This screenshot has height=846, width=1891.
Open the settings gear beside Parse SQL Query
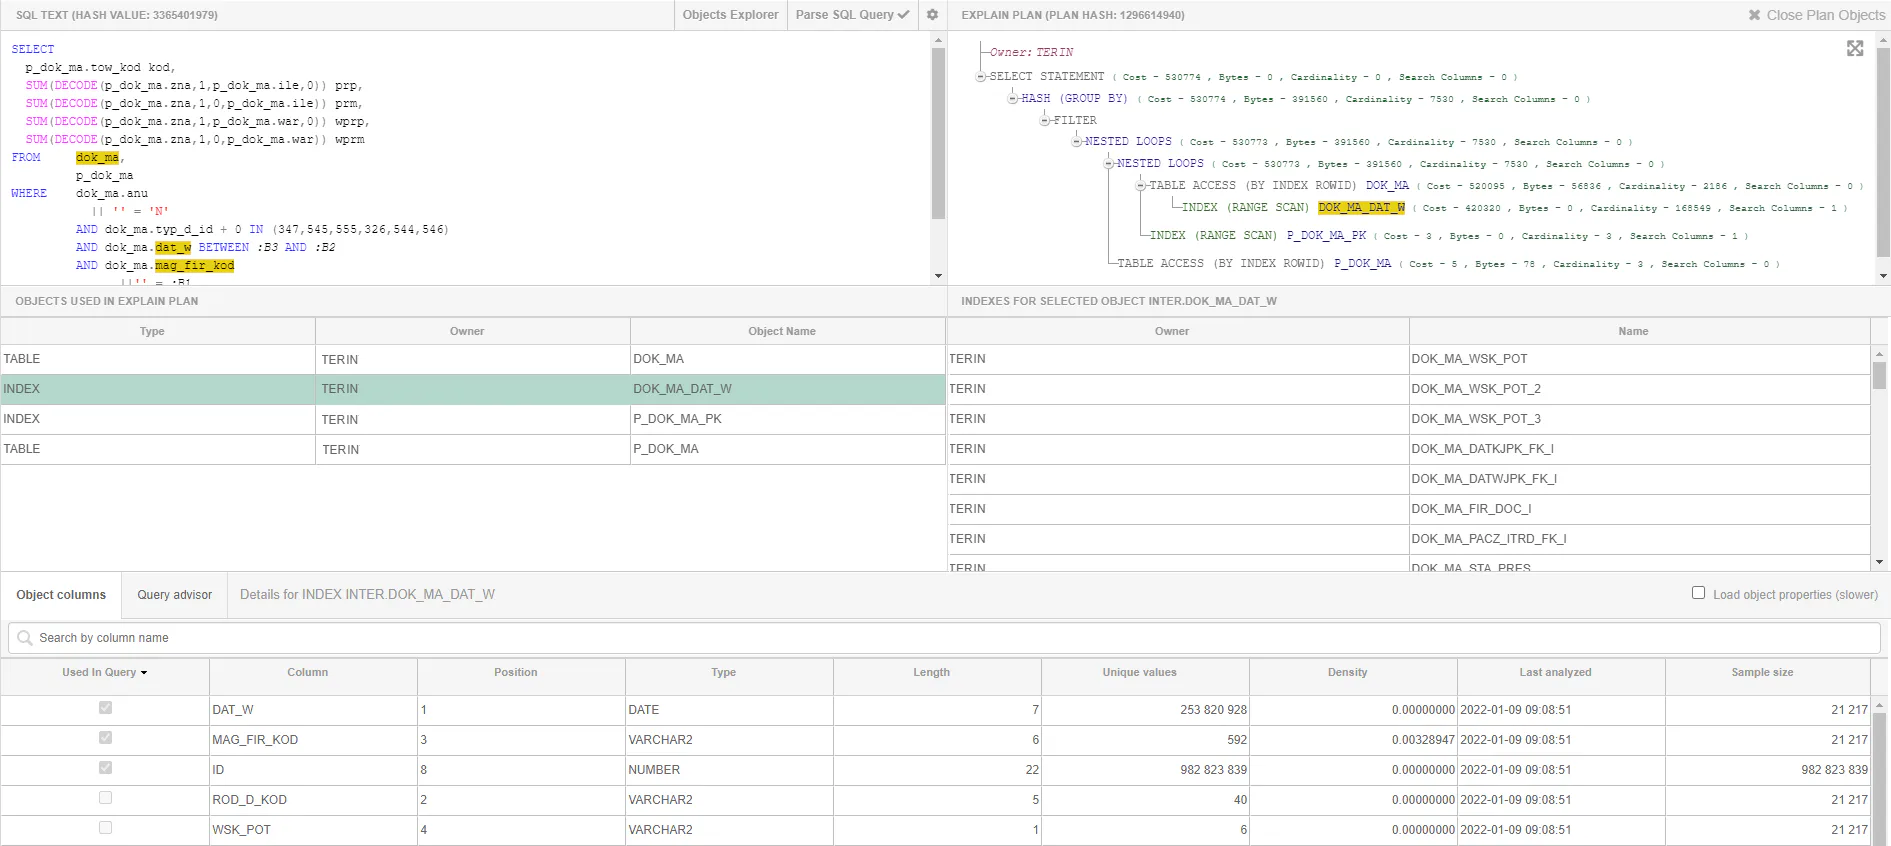[932, 15]
